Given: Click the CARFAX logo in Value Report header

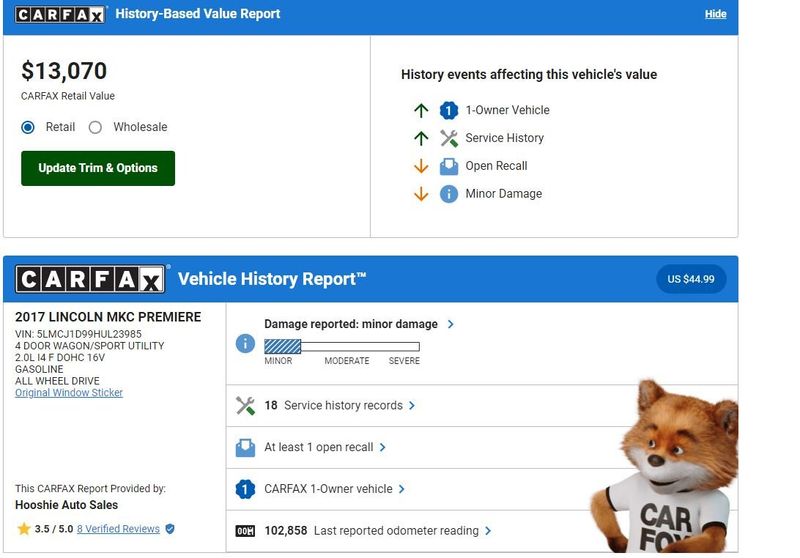Looking at the screenshot, I should pyautogui.click(x=60, y=14).
